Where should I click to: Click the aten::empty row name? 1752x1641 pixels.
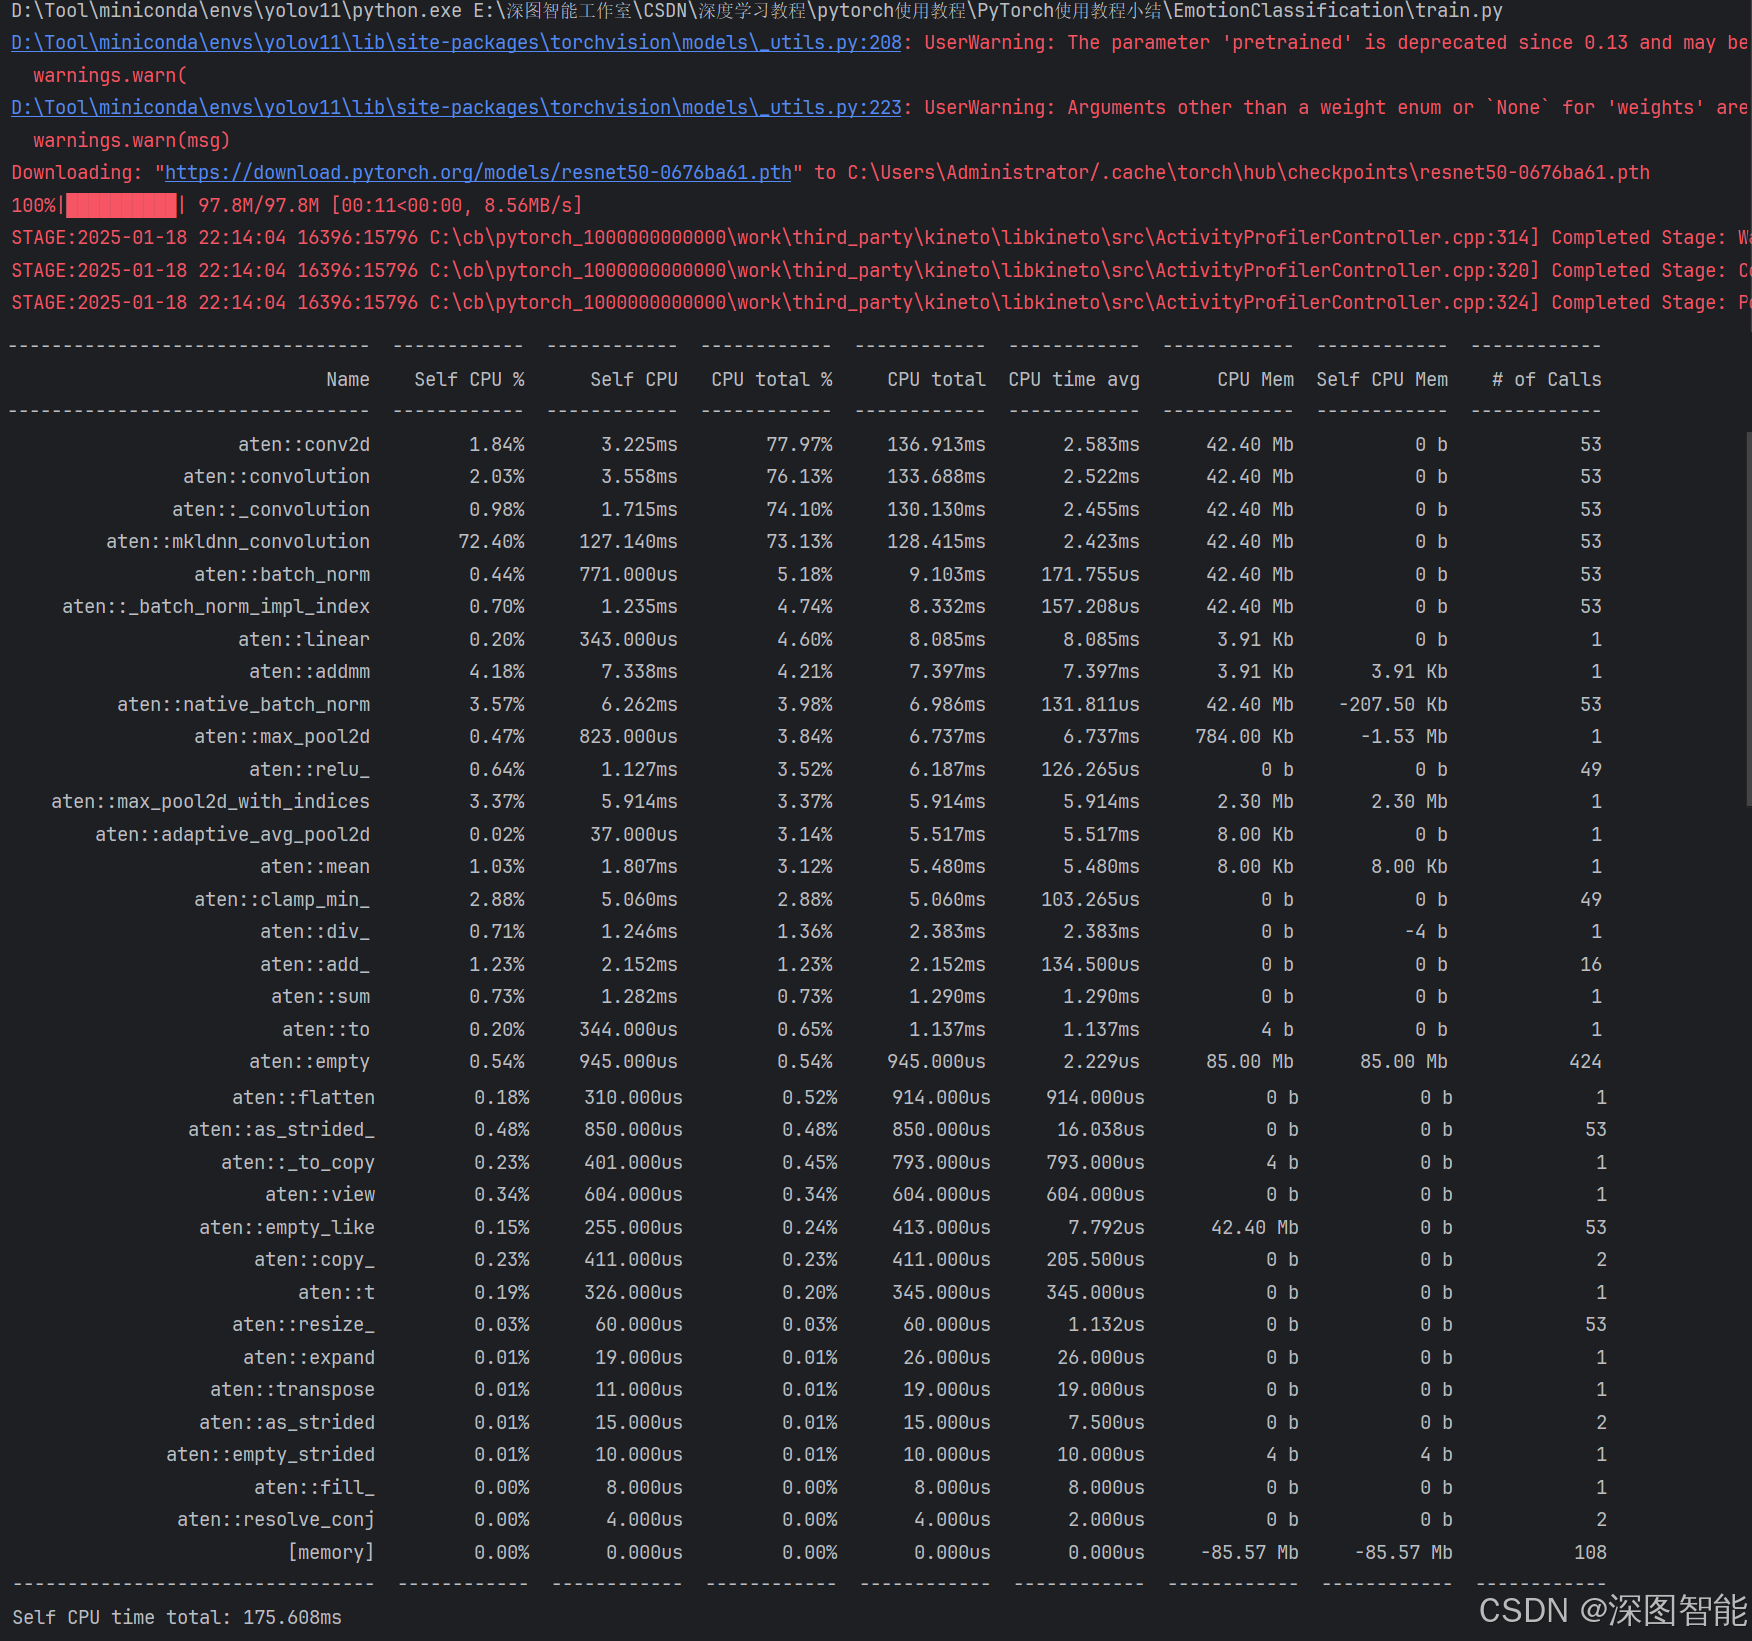309,1062
